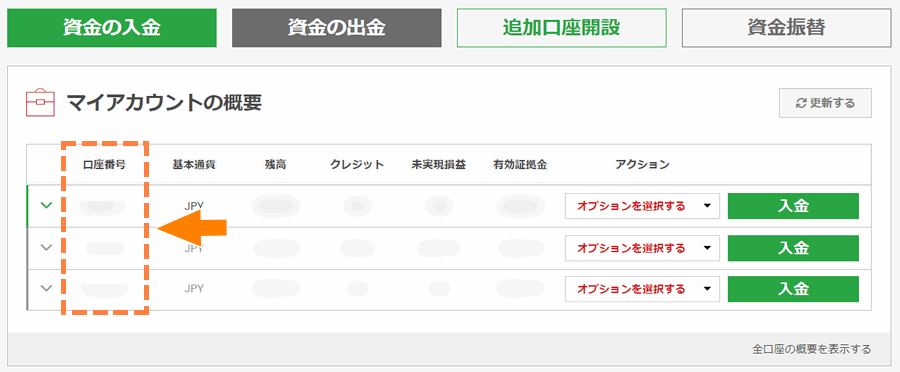Click the 口座番号 column header

[104, 165]
